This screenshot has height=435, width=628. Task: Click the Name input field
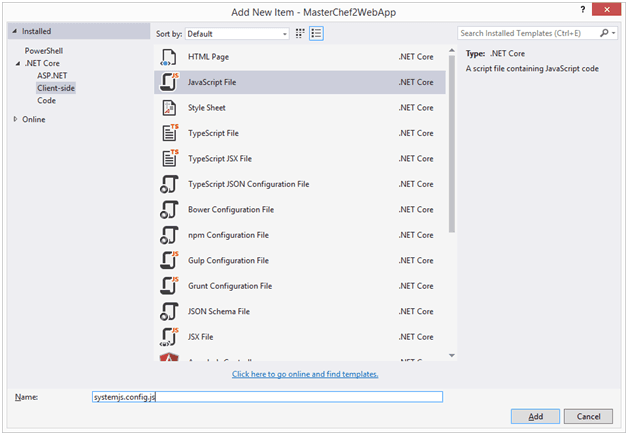coord(268,397)
